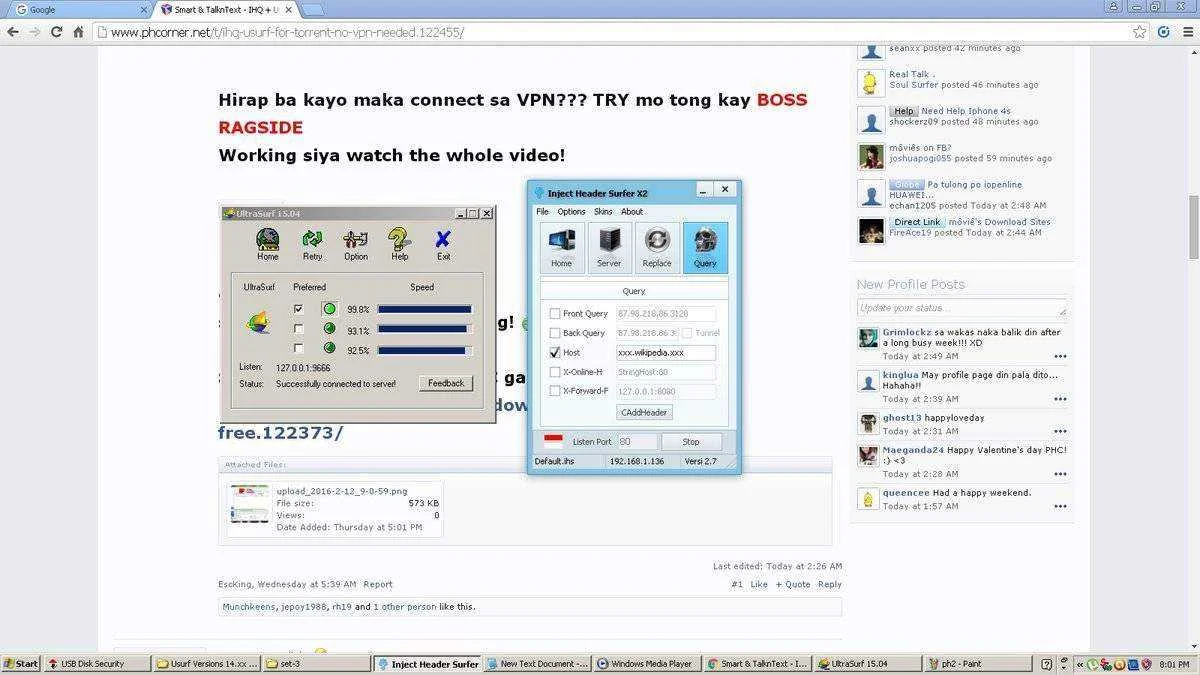Check the 93.1% server preferred checkbox

point(298,329)
